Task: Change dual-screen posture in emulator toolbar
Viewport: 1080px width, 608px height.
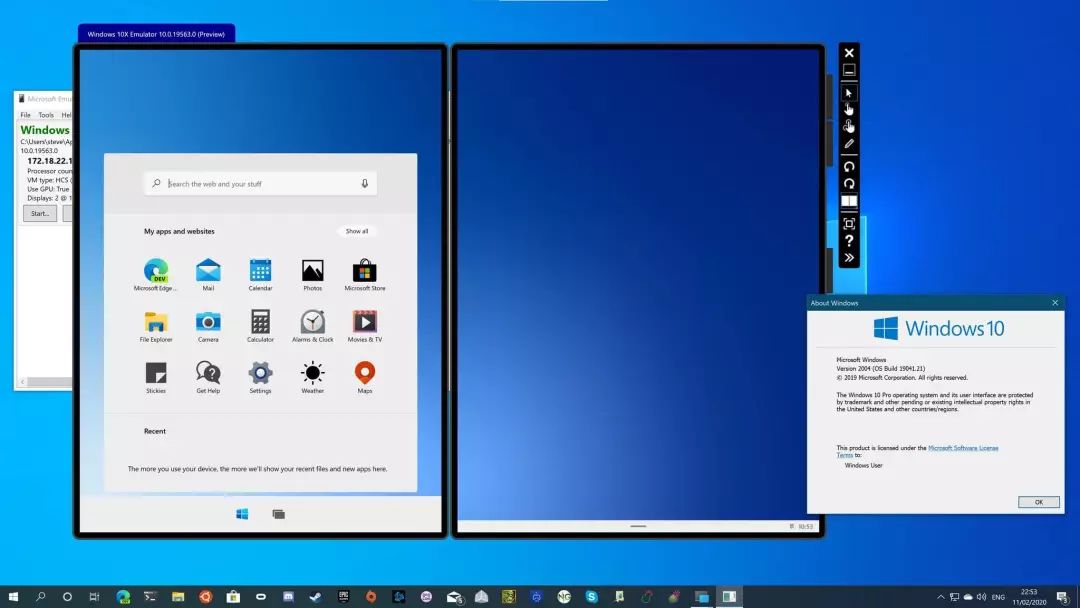Action: [x=849, y=201]
